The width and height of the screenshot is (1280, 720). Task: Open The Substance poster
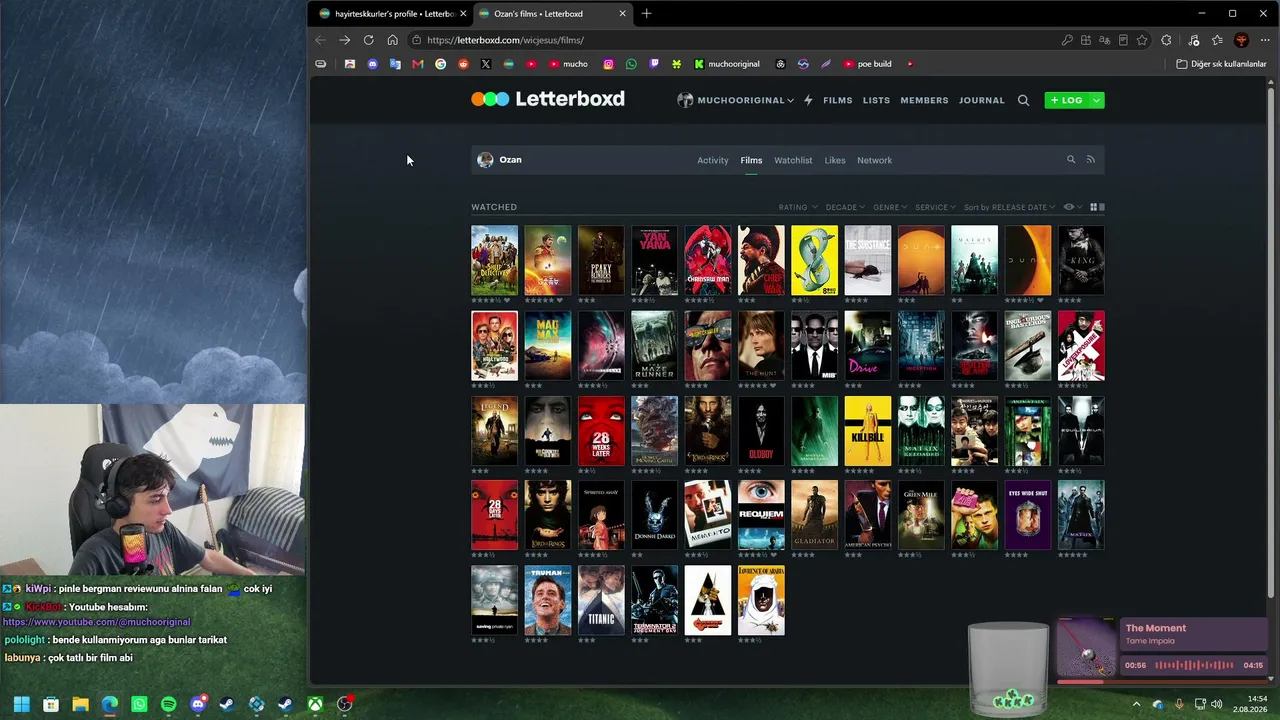pyautogui.click(x=868, y=260)
